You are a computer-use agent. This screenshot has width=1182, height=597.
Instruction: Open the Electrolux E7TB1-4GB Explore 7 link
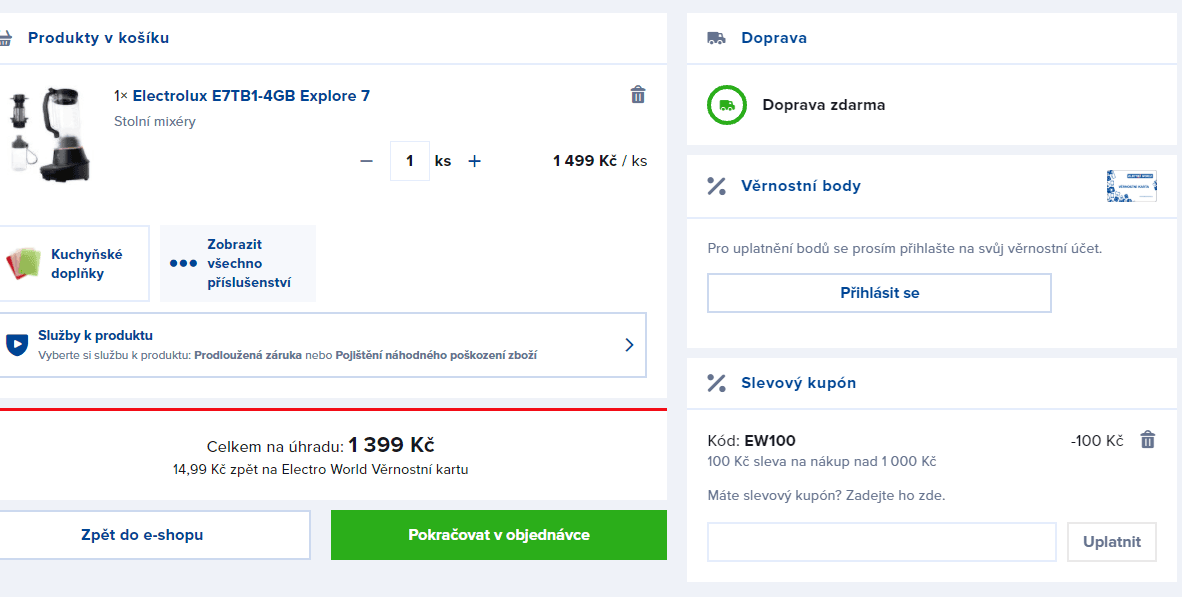pos(251,96)
